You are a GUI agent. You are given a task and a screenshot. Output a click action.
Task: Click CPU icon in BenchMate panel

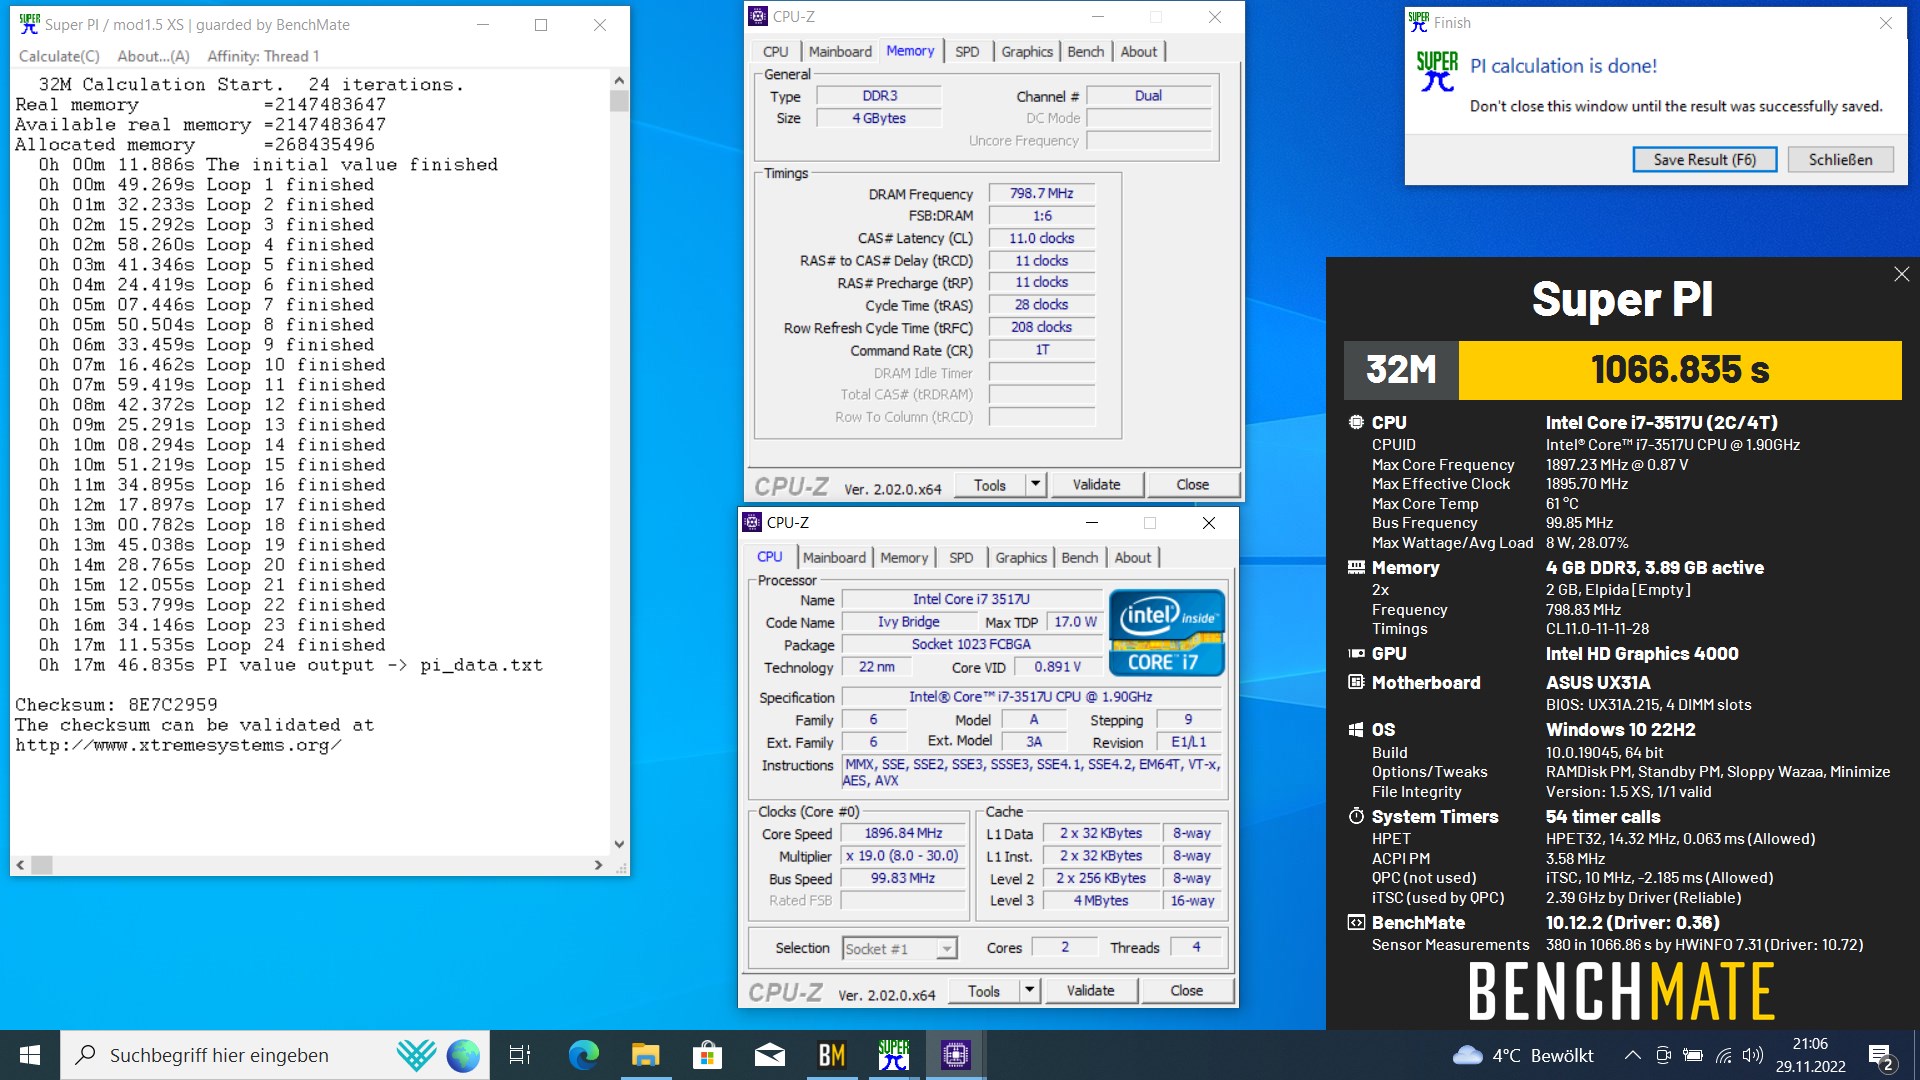tap(1356, 423)
